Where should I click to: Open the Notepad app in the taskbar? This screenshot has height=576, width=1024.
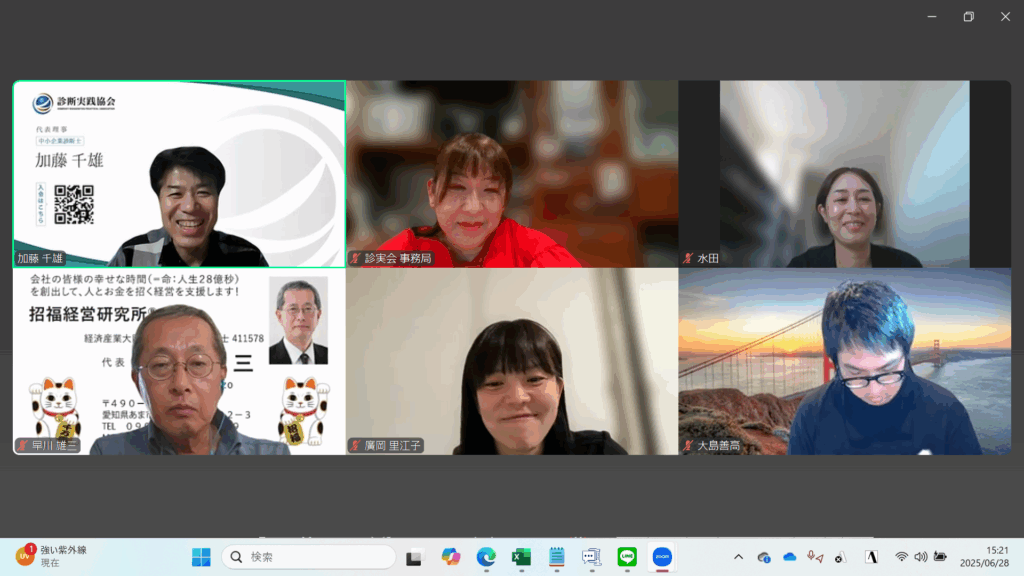[x=556, y=557]
